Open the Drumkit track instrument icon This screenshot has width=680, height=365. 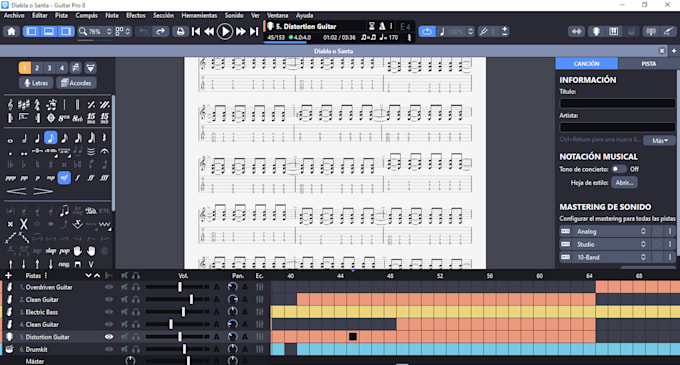[9, 349]
